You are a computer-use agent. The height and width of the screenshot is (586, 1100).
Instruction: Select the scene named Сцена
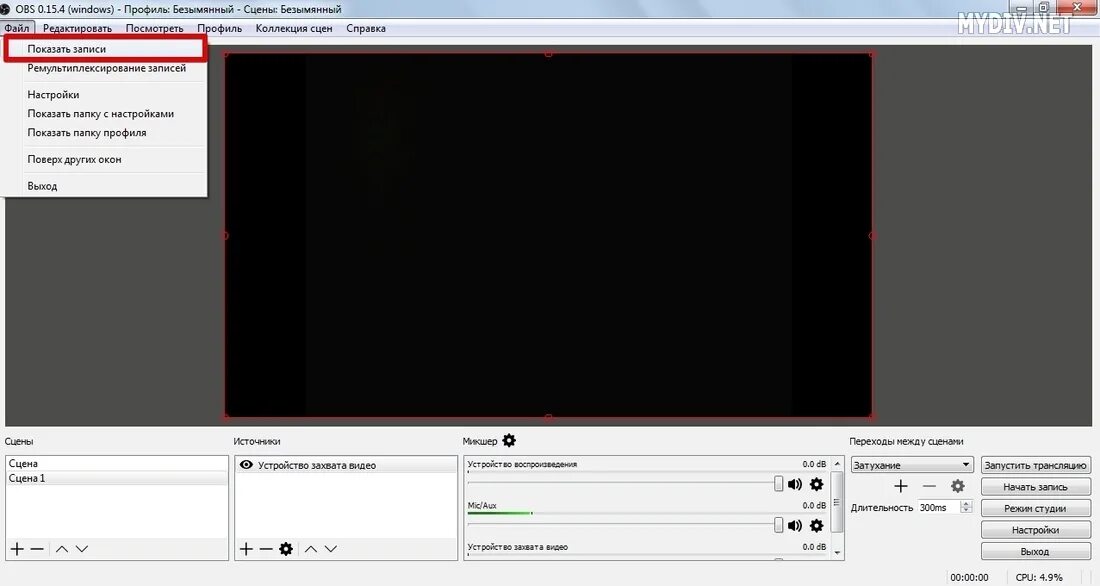point(116,463)
